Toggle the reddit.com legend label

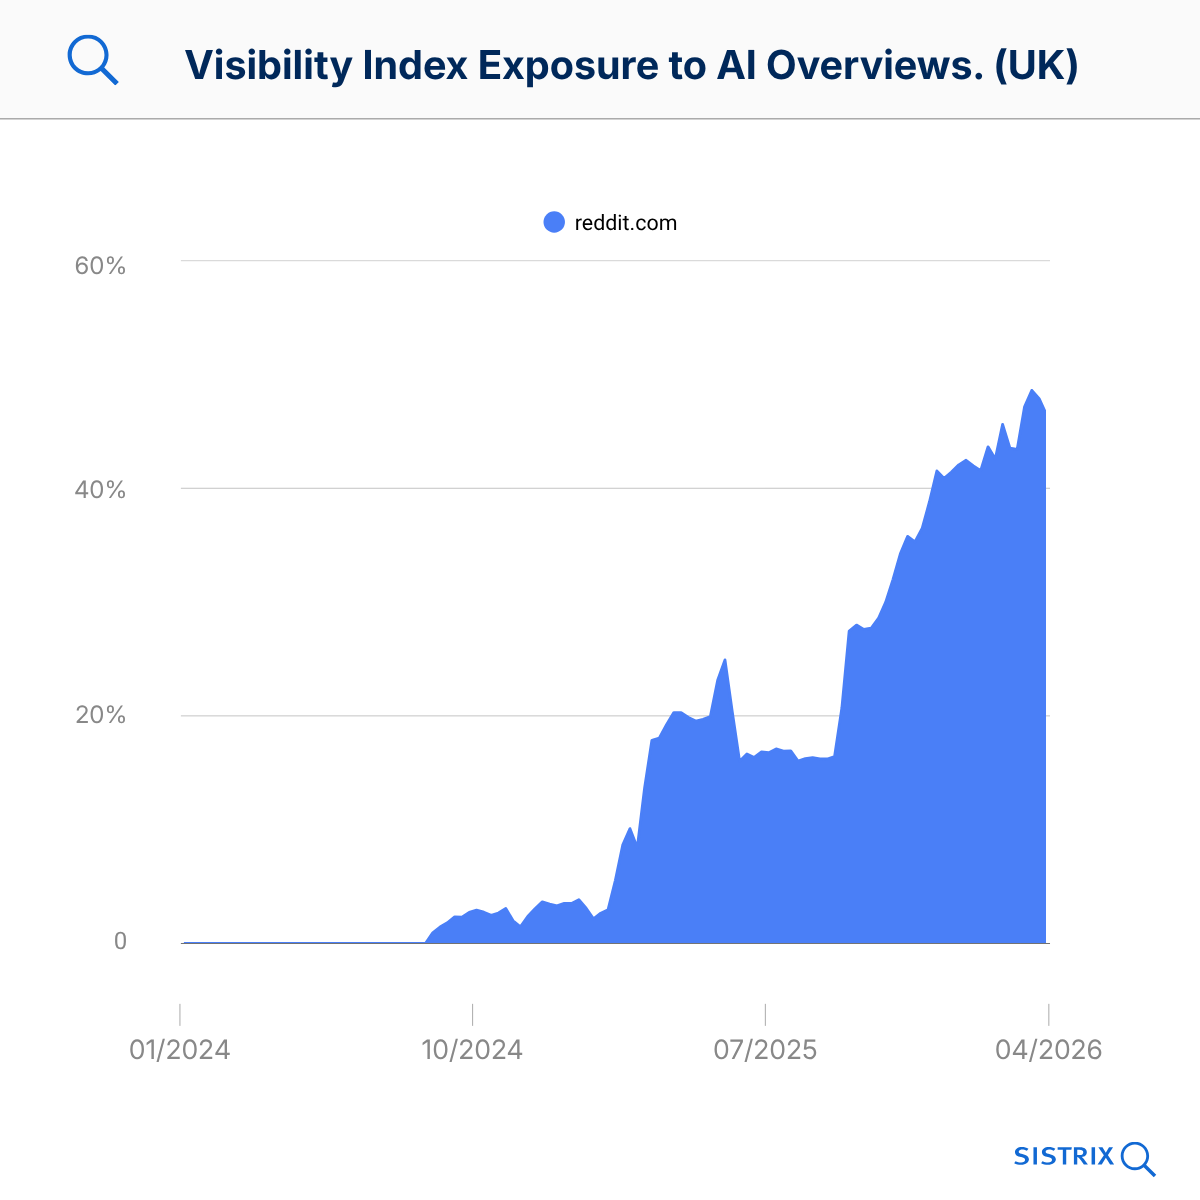click(625, 223)
